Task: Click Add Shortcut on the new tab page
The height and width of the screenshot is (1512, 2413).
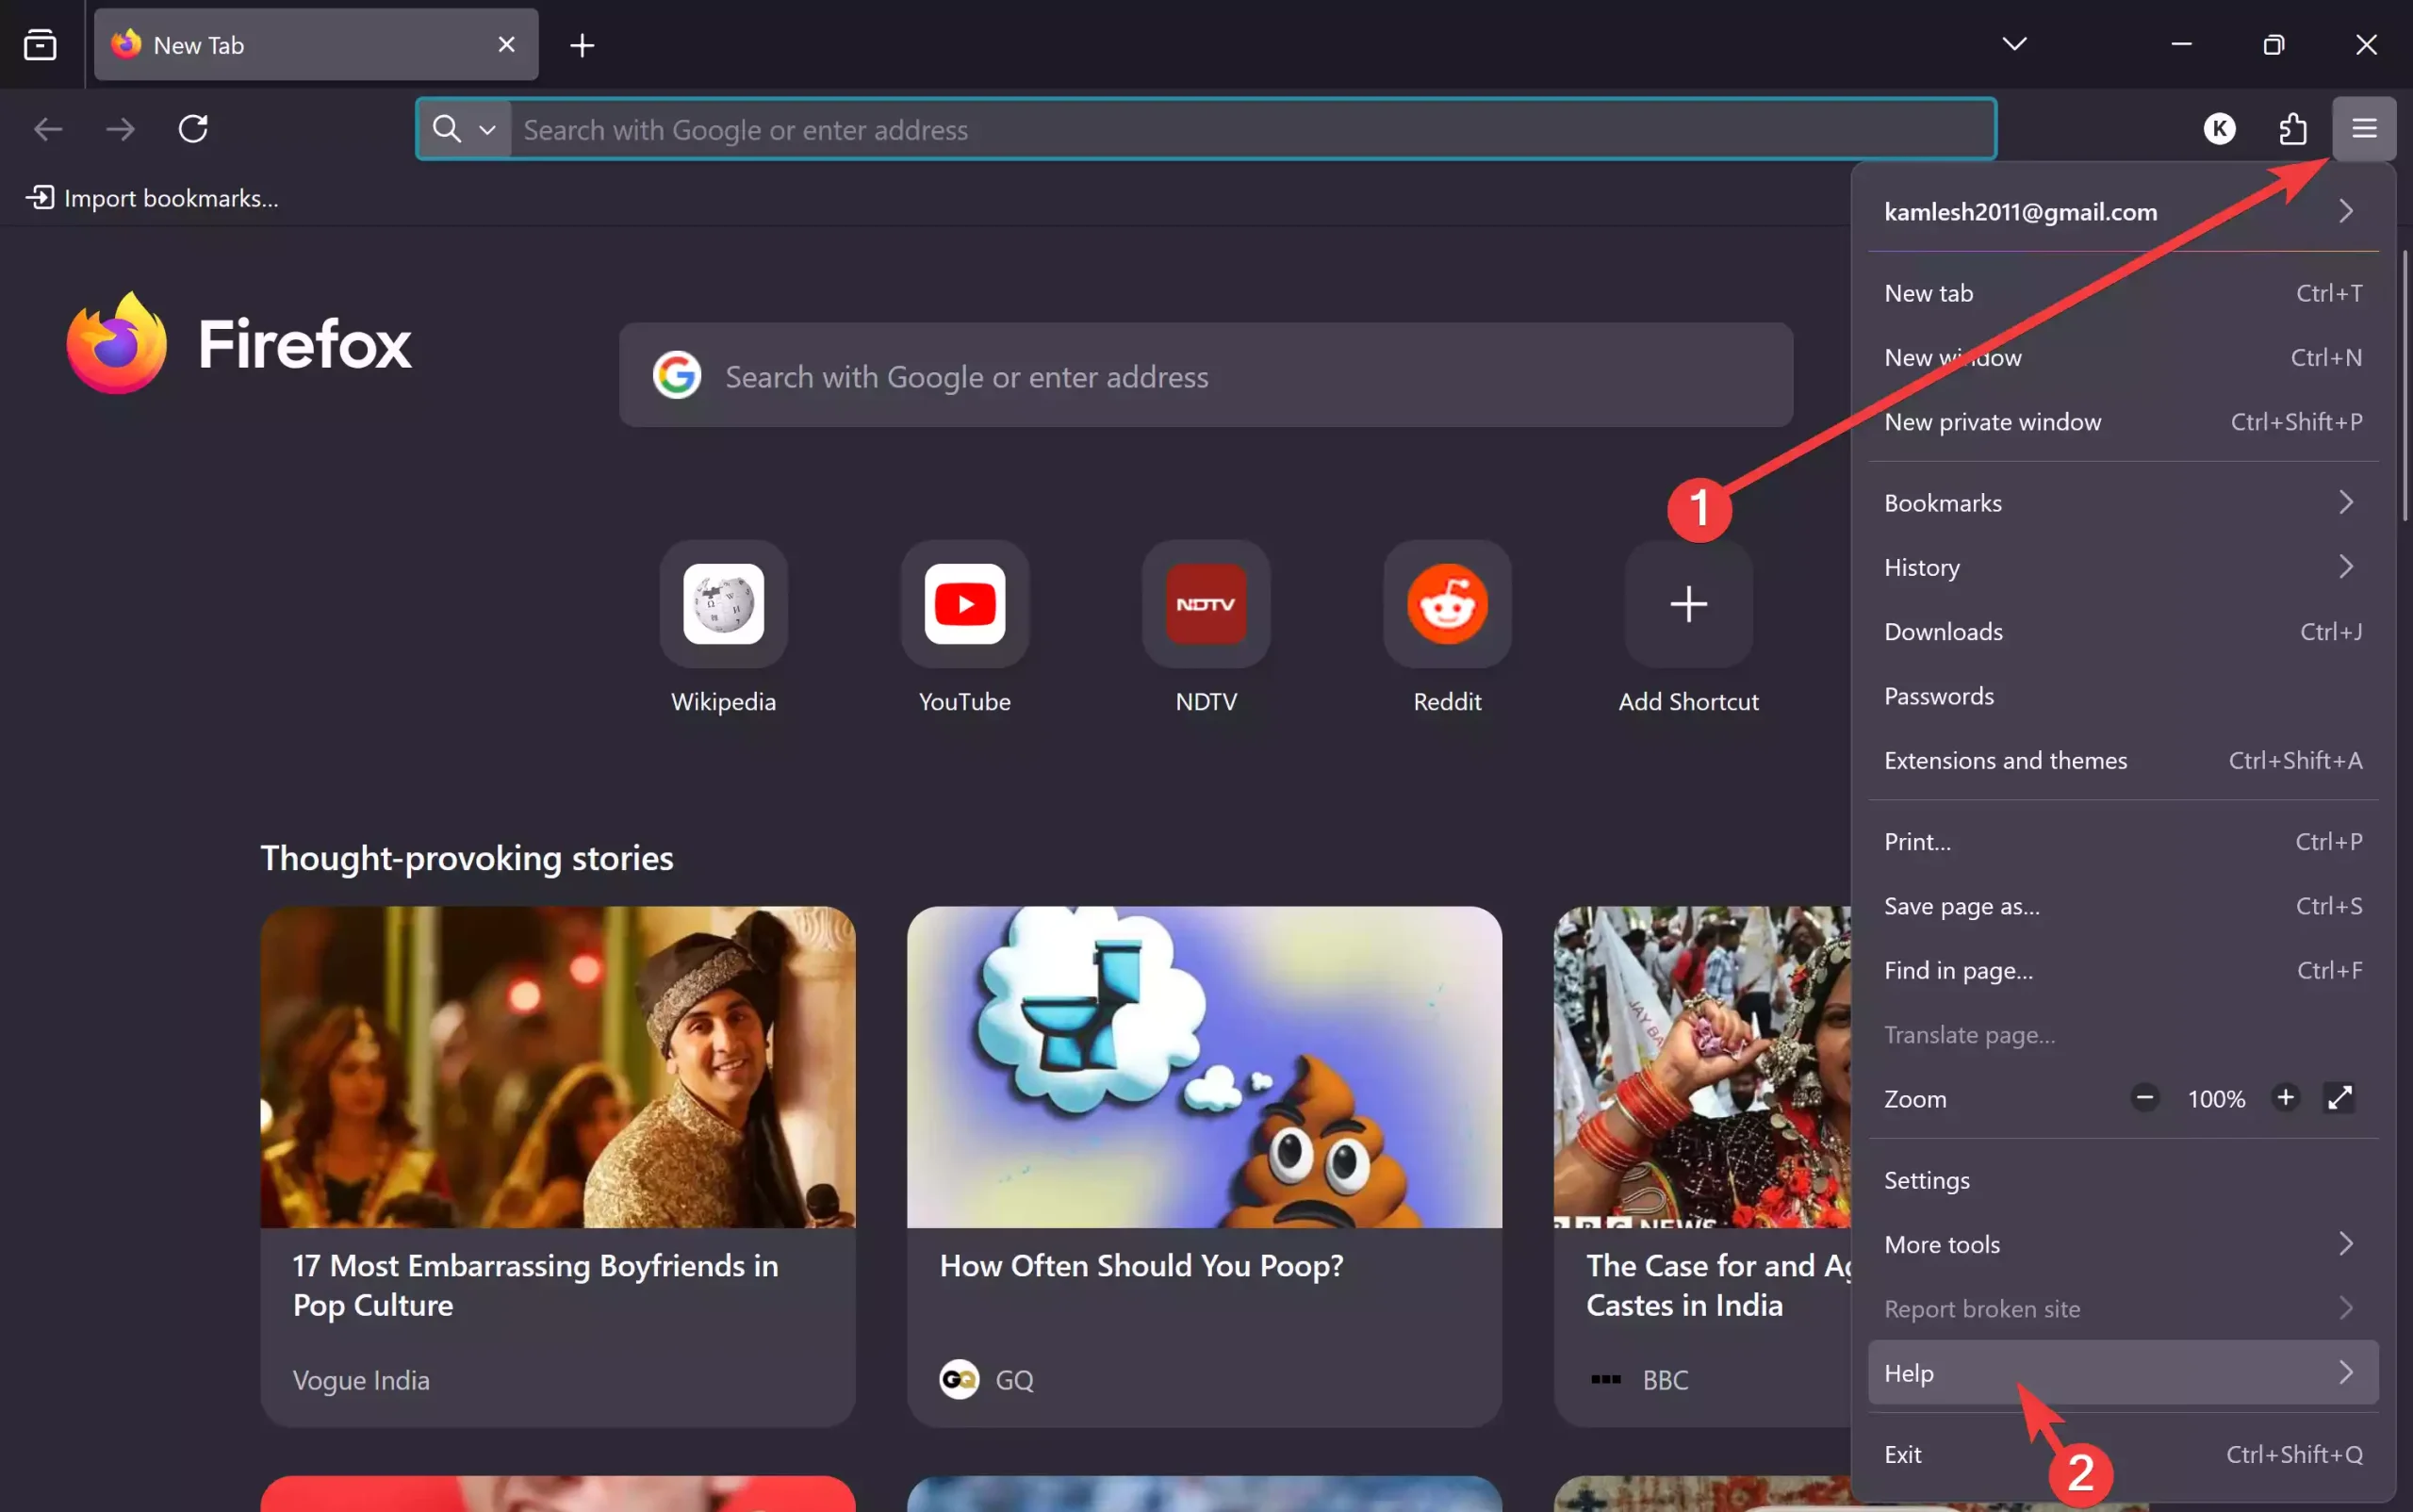Action: coord(1686,604)
